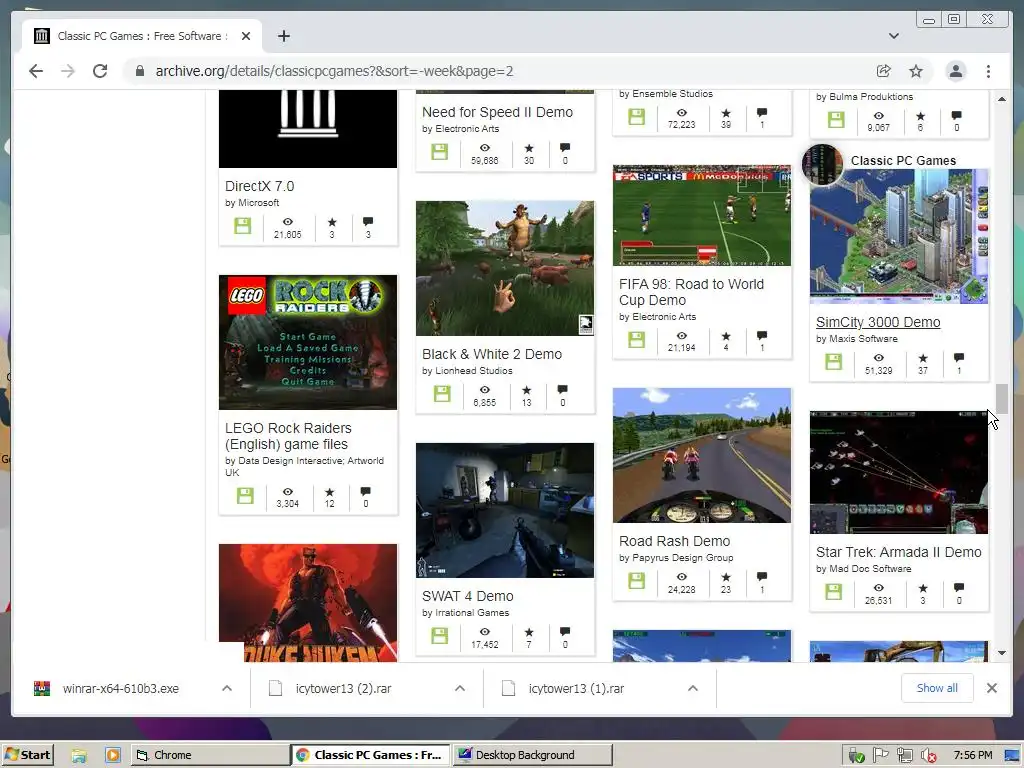The width and height of the screenshot is (1024, 768).
Task: Click Show all downloads button
Action: point(936,688)
